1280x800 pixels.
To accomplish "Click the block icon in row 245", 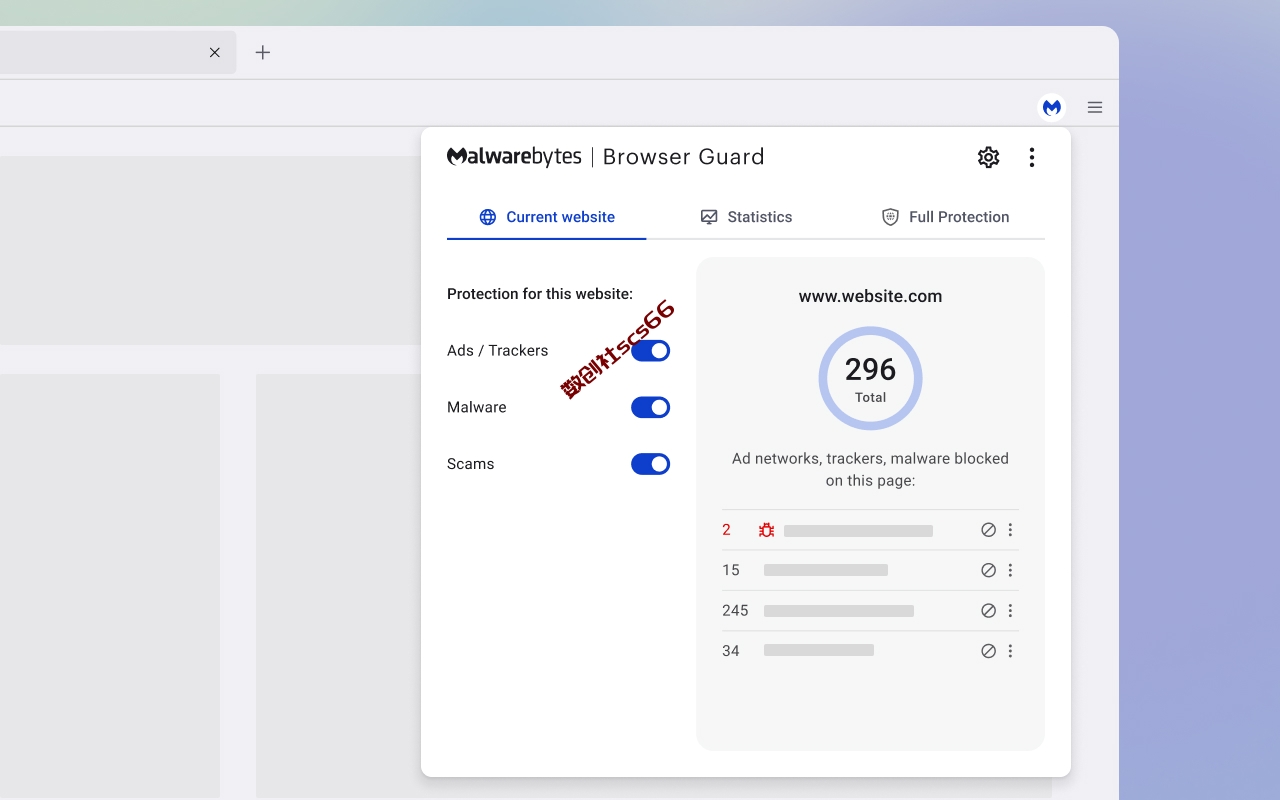I will click(988, 610).
